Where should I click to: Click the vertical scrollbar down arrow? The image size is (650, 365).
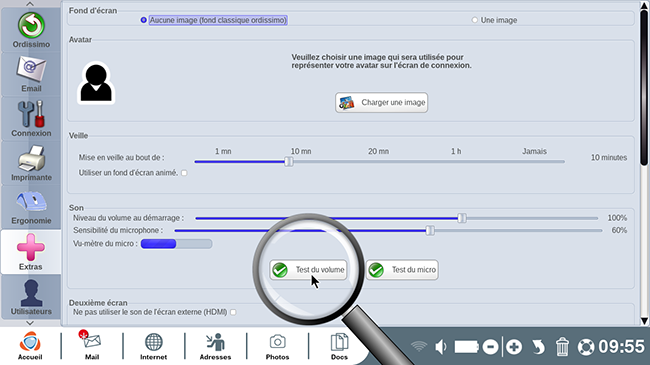(644, 321)
